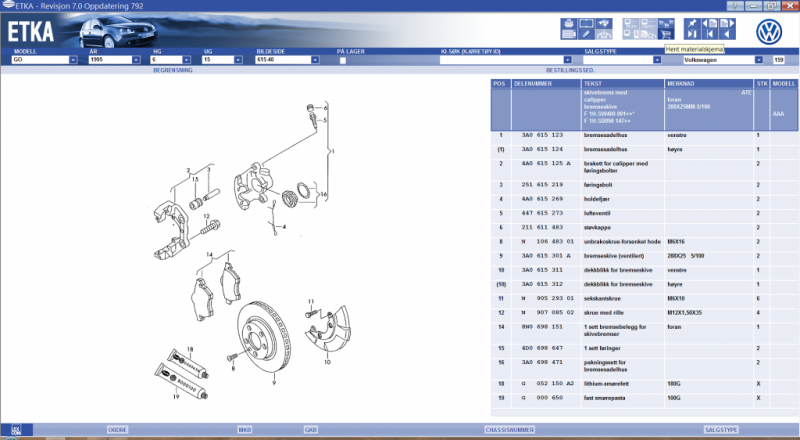Click the printer icon in toolbar

[567, 24]
